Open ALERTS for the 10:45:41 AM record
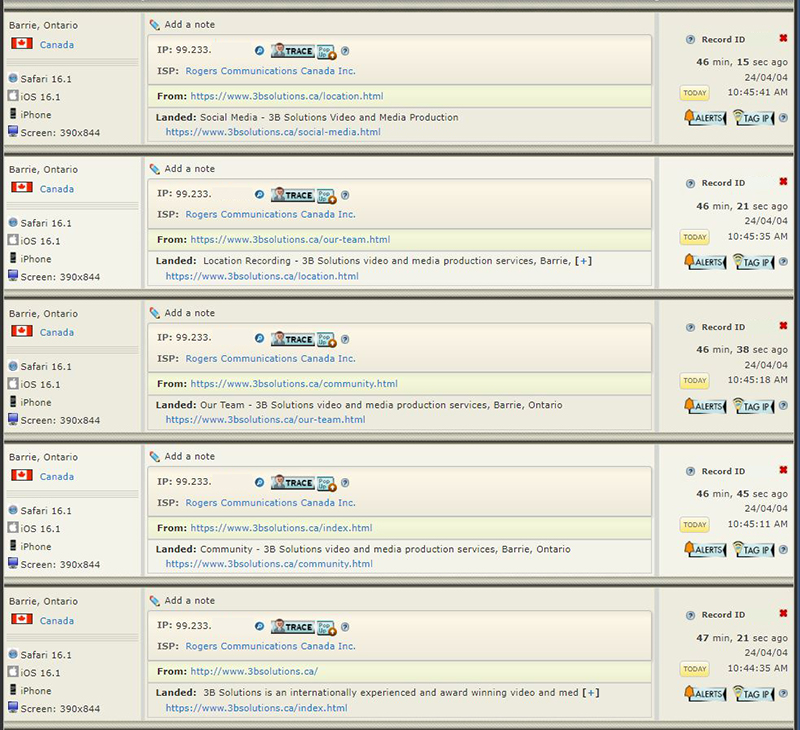 705,118
